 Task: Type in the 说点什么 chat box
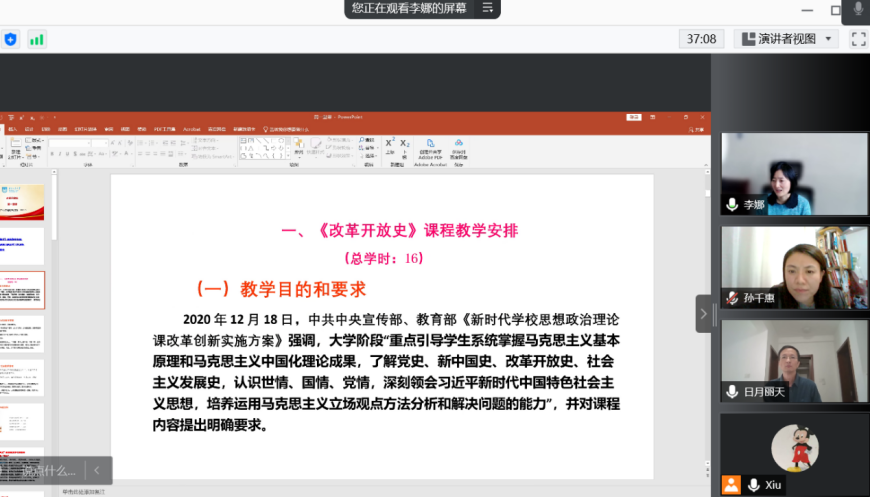[48, 470]
